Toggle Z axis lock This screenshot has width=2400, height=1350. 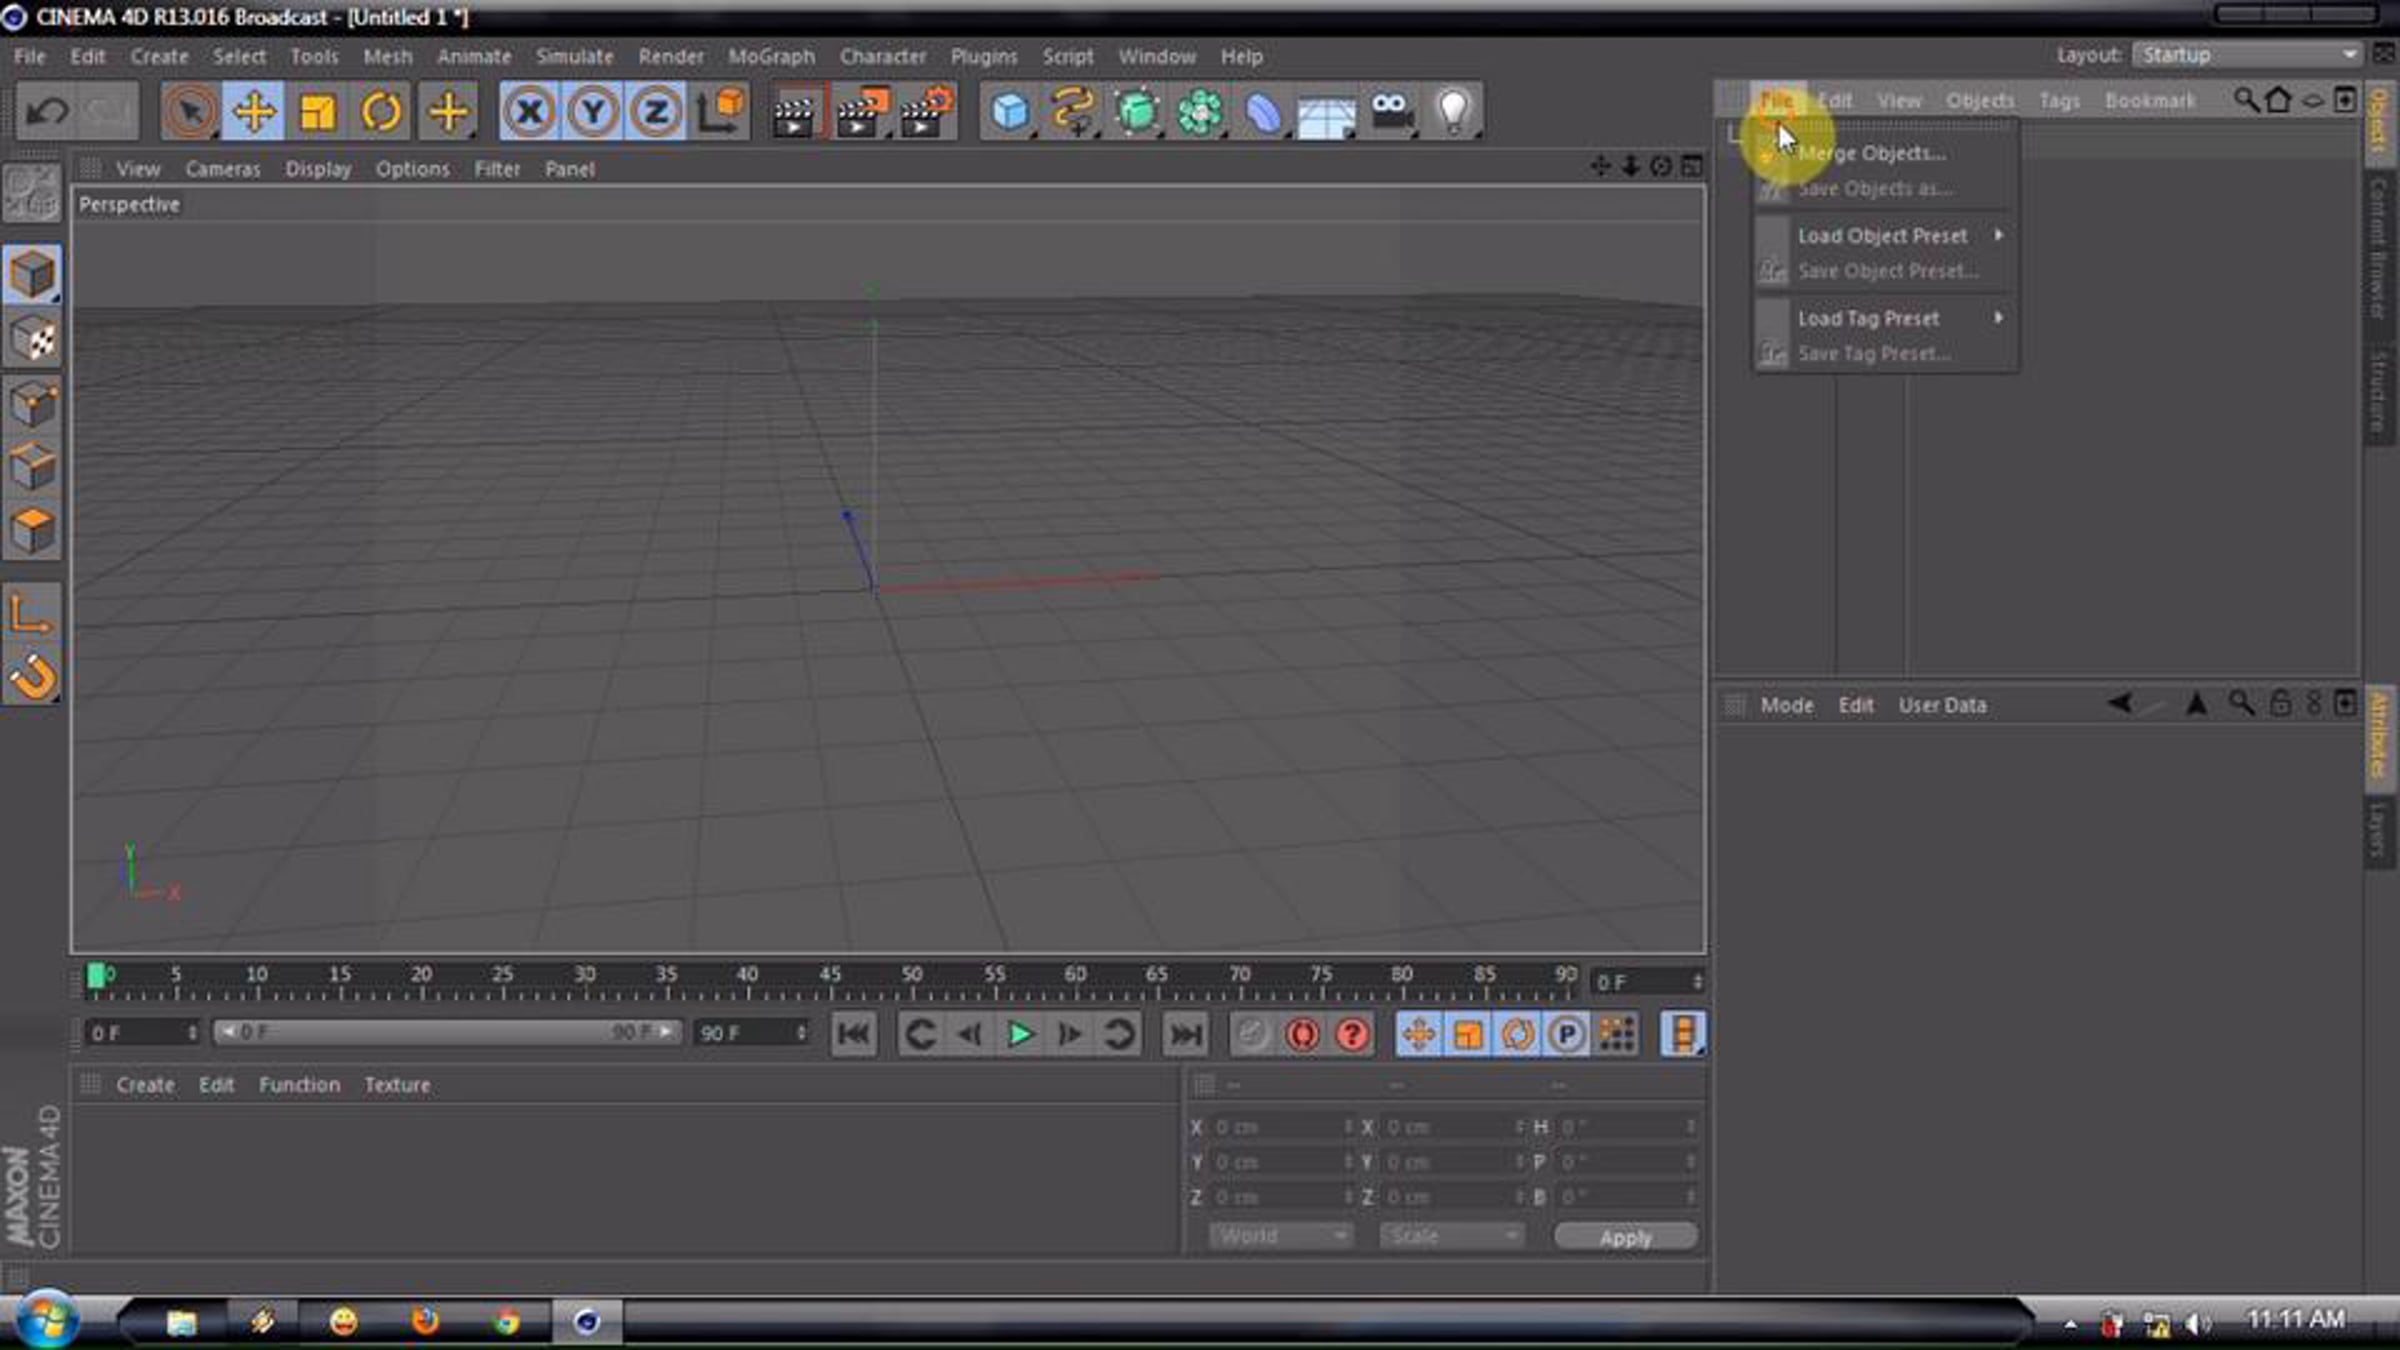pos(656,111)
